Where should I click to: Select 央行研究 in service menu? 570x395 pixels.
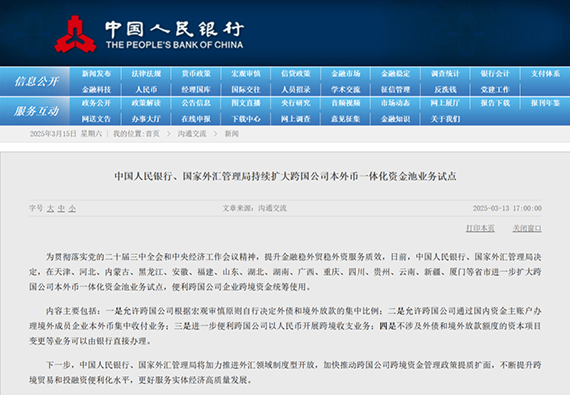coord(296,103)
